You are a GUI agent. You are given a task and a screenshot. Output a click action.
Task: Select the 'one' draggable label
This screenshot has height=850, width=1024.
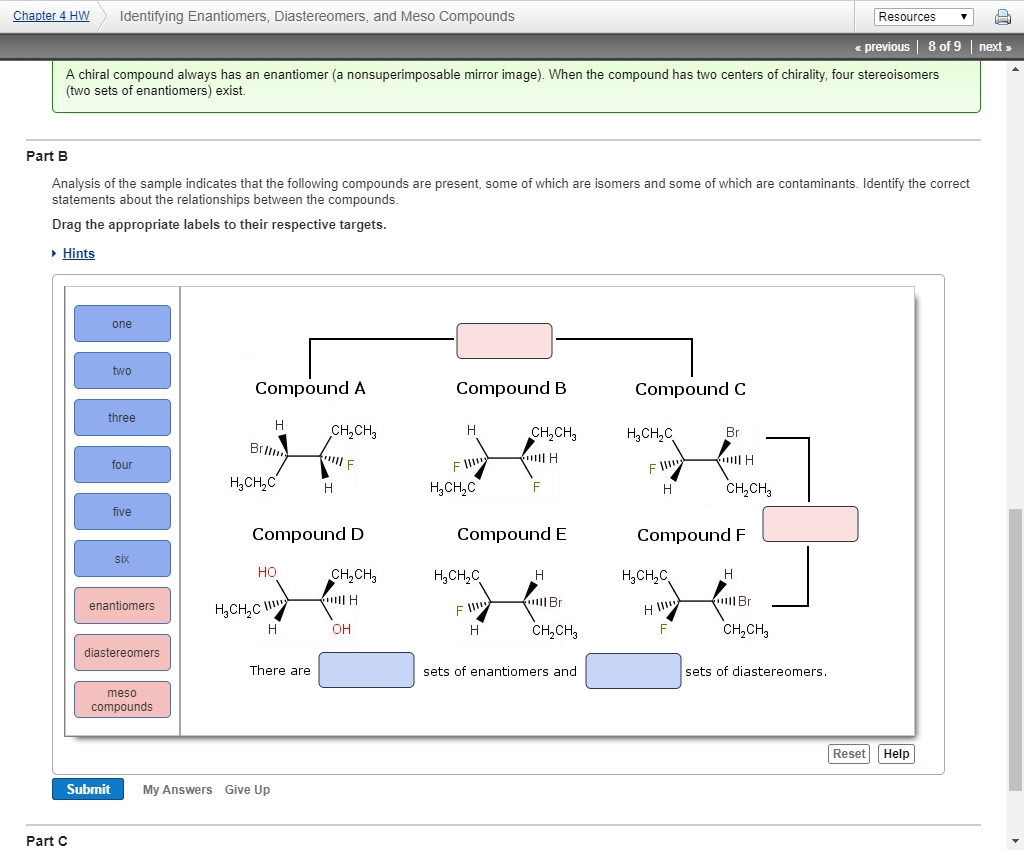coord(122,323)
